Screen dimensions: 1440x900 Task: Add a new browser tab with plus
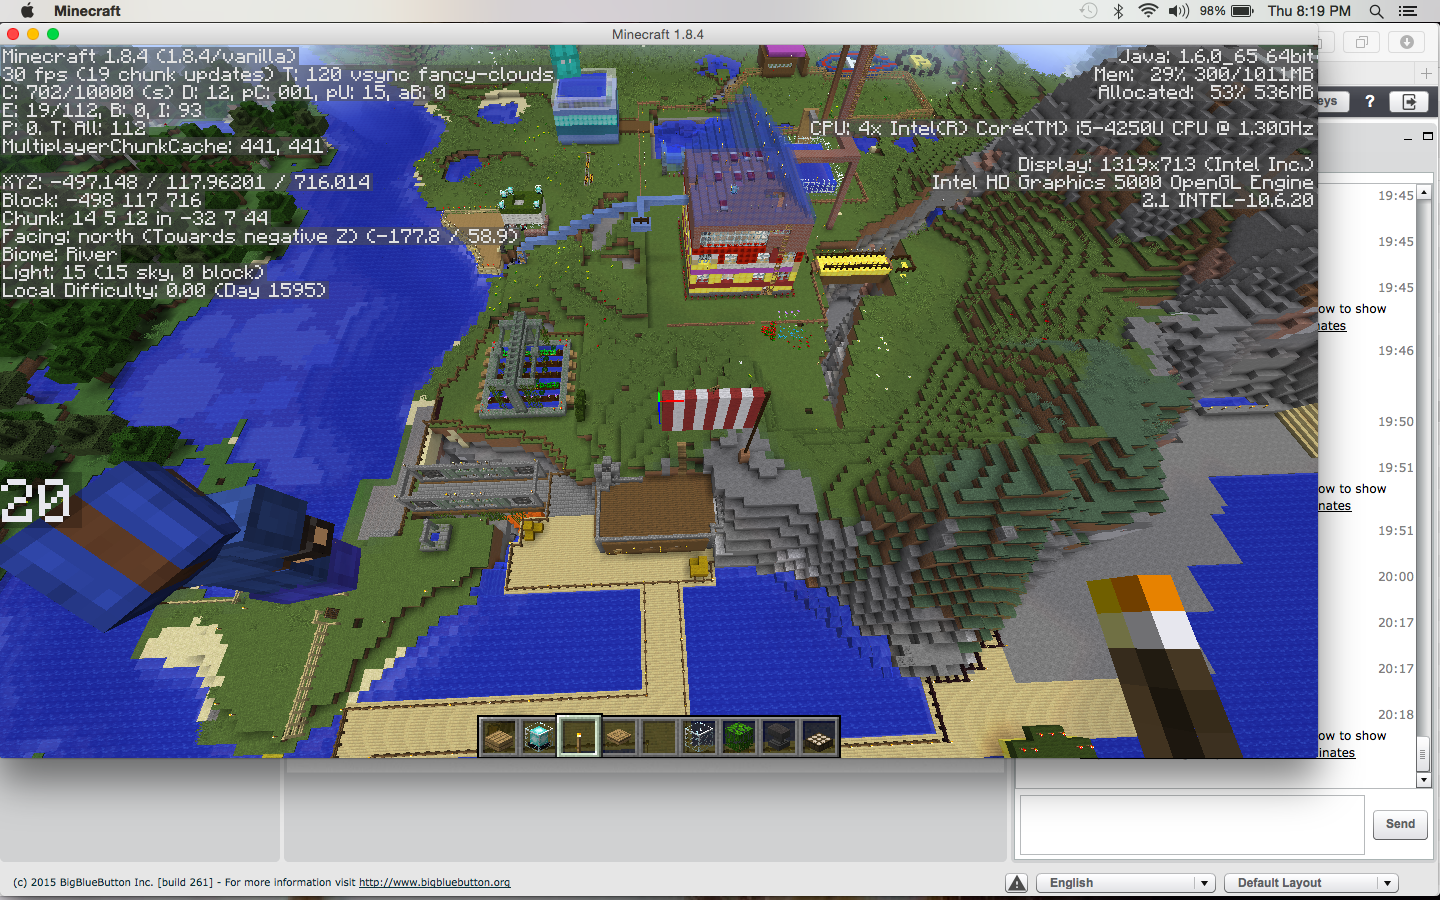point(1426,73)
